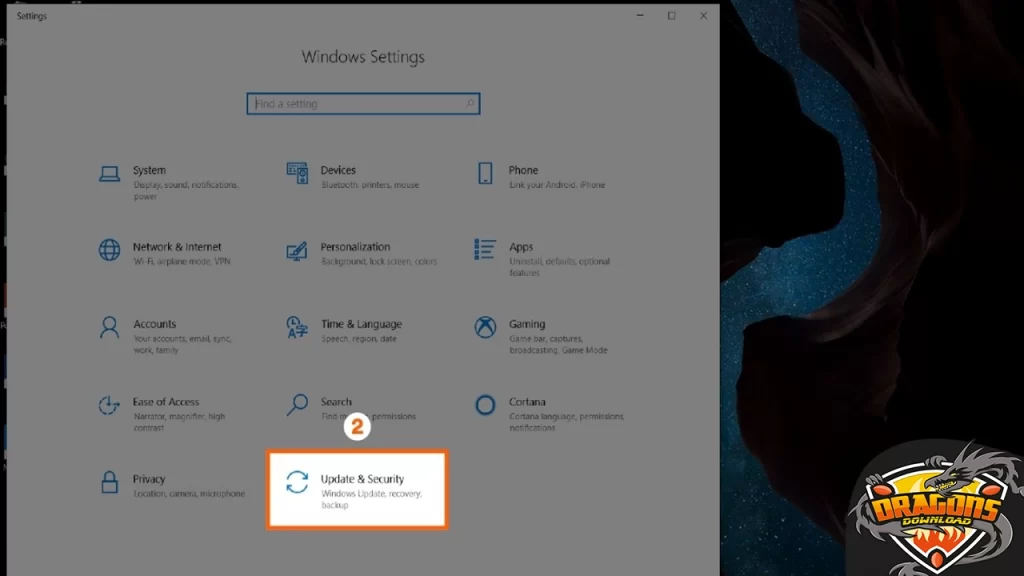Open Devices via its keyboard icon

(x=297, y=173)
